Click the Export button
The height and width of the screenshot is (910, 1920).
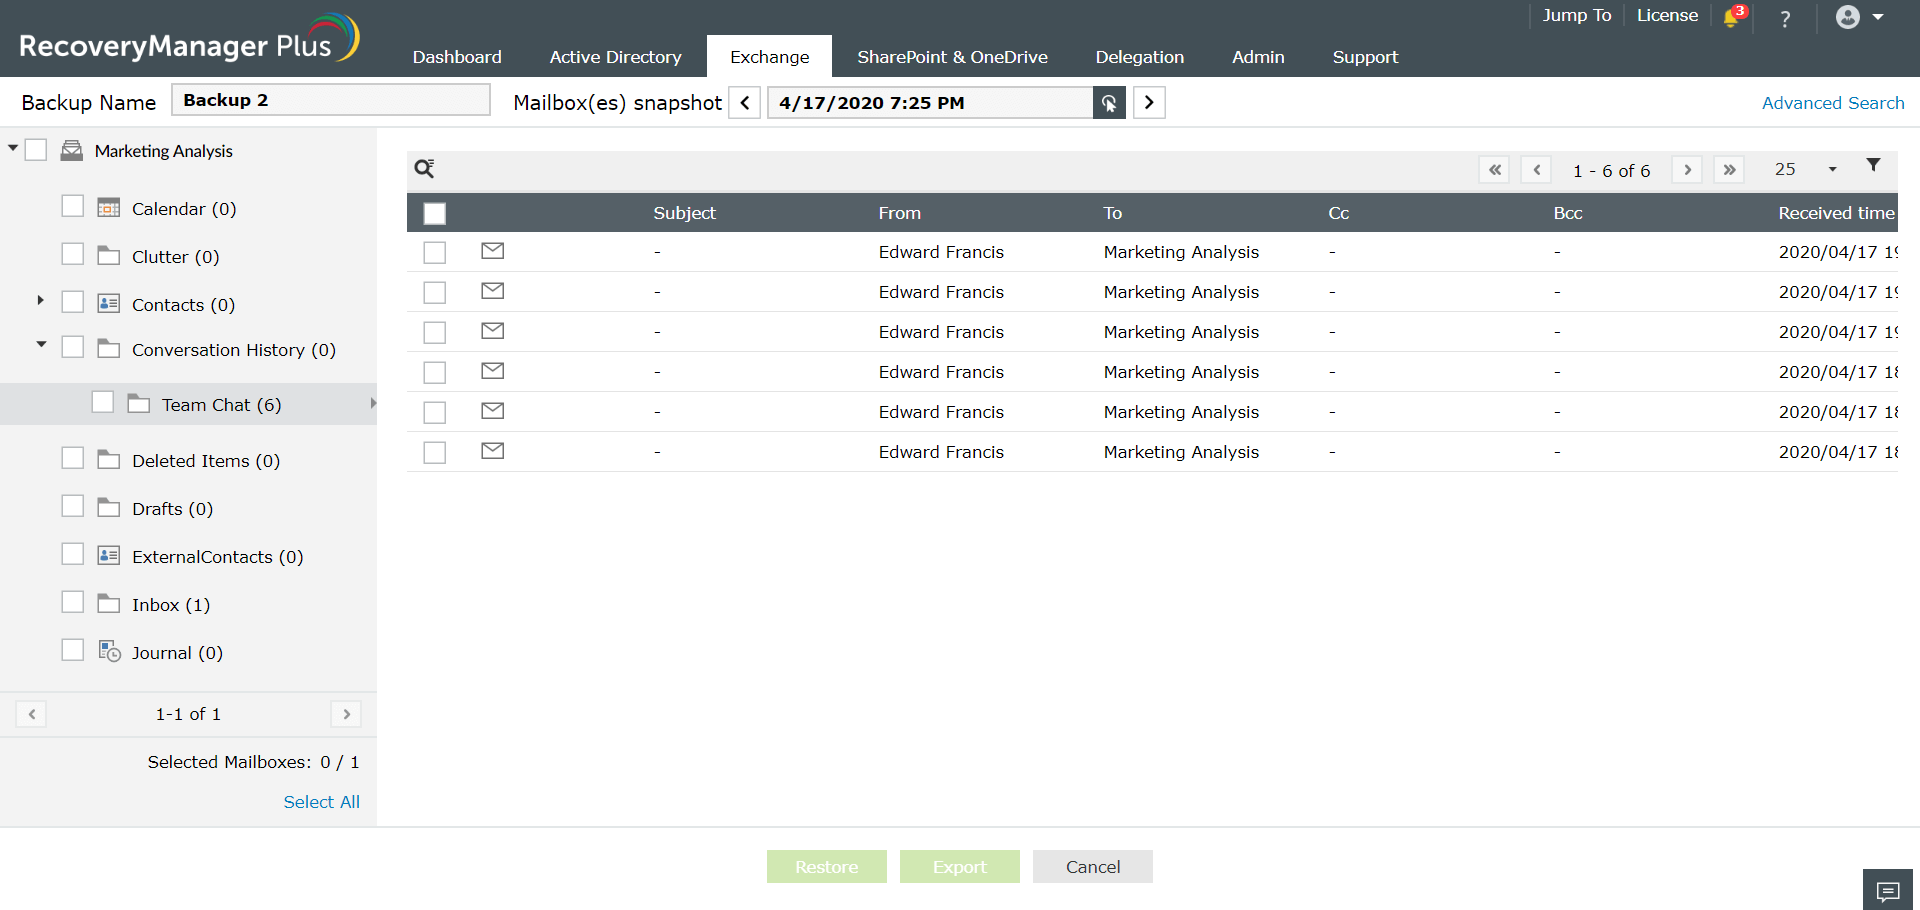(960, 867)
